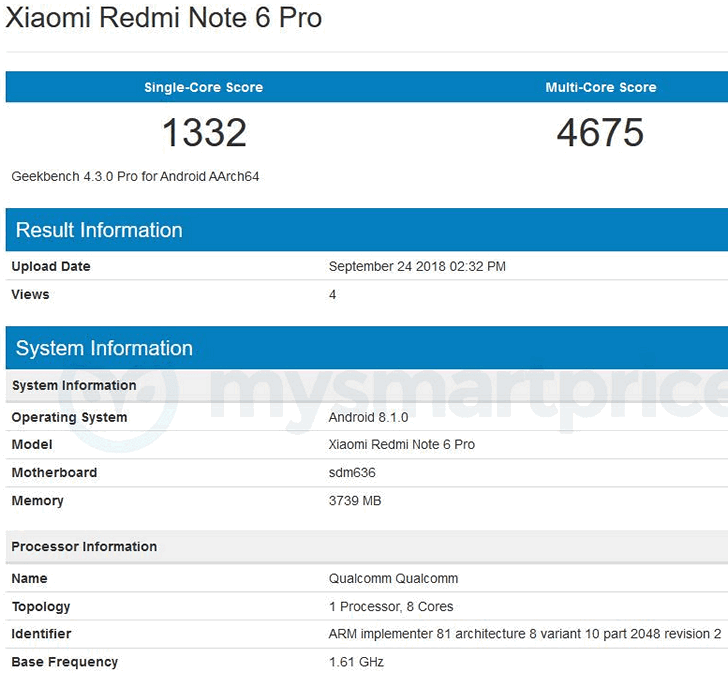Click the 1.61 GHz frequency value

356,662
